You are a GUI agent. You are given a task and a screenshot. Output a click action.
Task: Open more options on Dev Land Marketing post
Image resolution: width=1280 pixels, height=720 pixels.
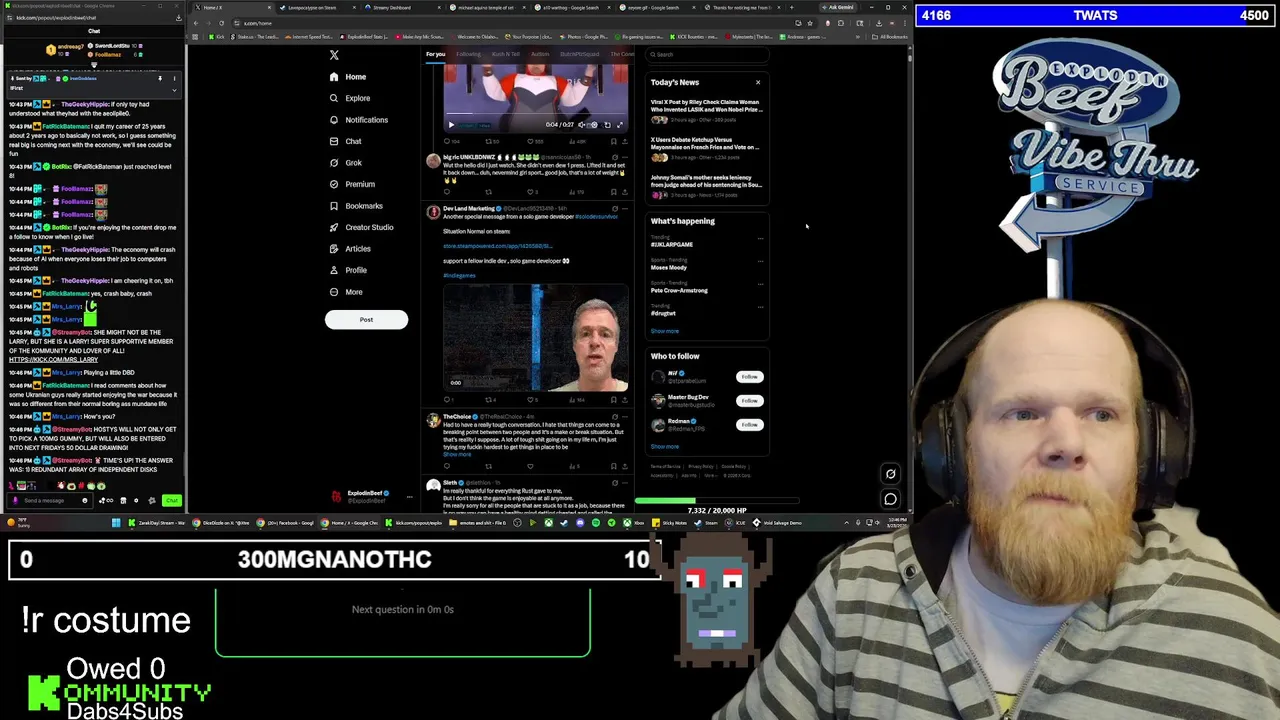point(624,209)
